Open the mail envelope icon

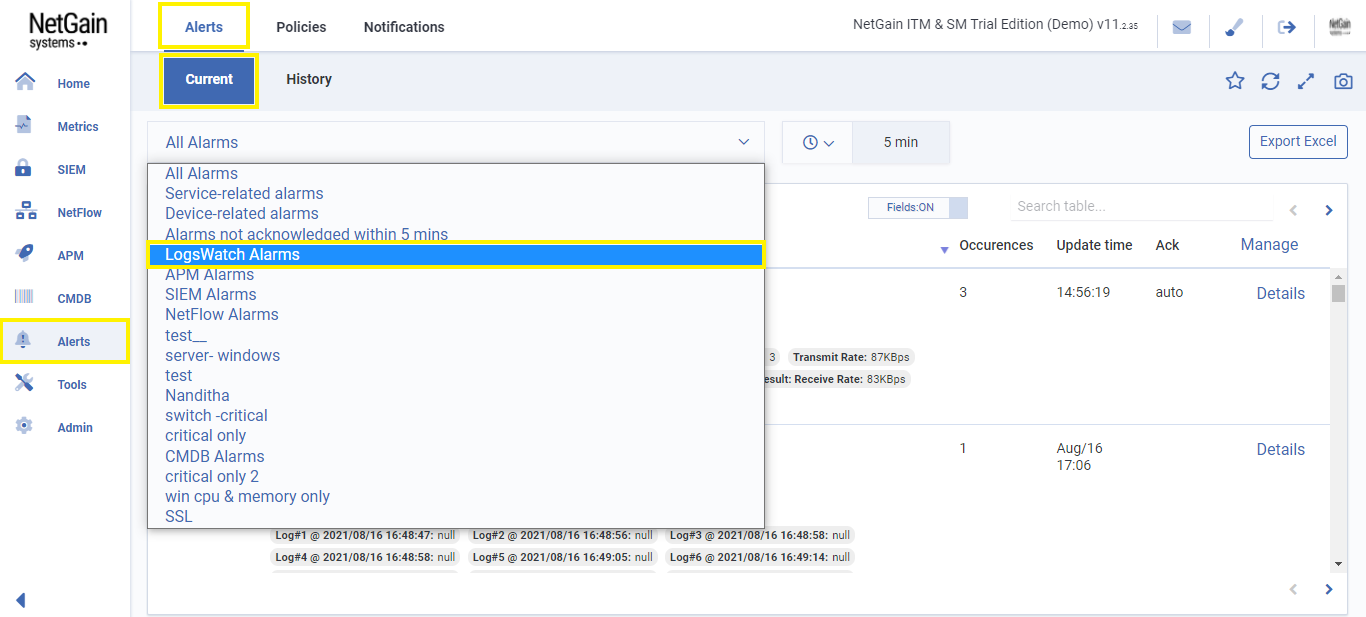[1182, 27]
